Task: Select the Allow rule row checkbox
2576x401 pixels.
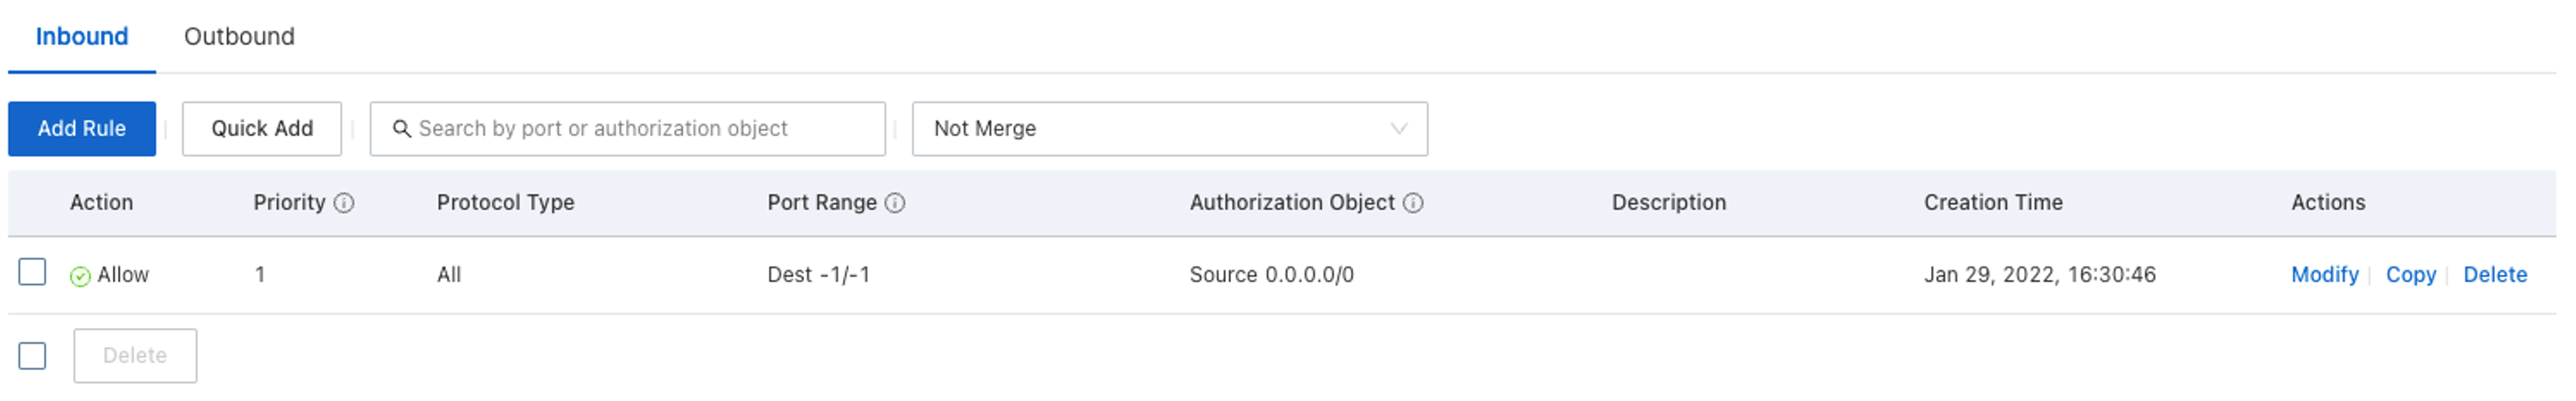Action: click(32, 272)
